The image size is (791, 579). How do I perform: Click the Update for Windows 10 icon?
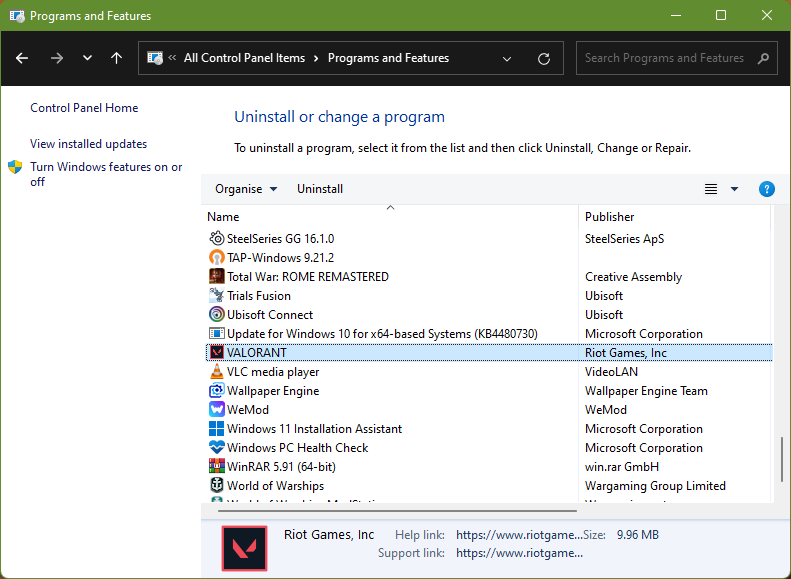[216, 333]
